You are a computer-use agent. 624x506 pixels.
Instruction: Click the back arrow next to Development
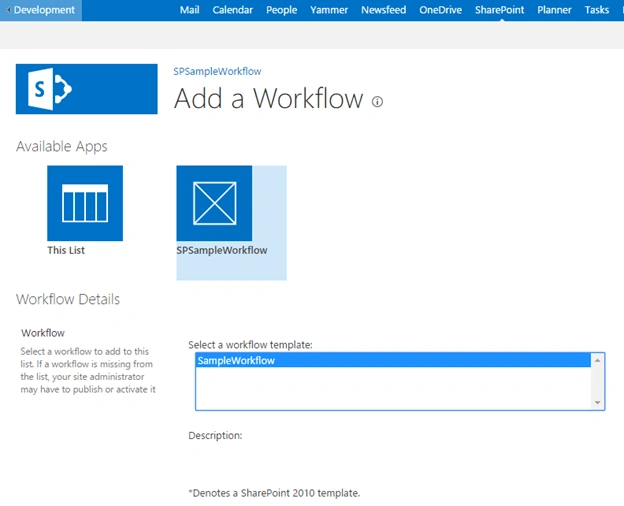8,10
